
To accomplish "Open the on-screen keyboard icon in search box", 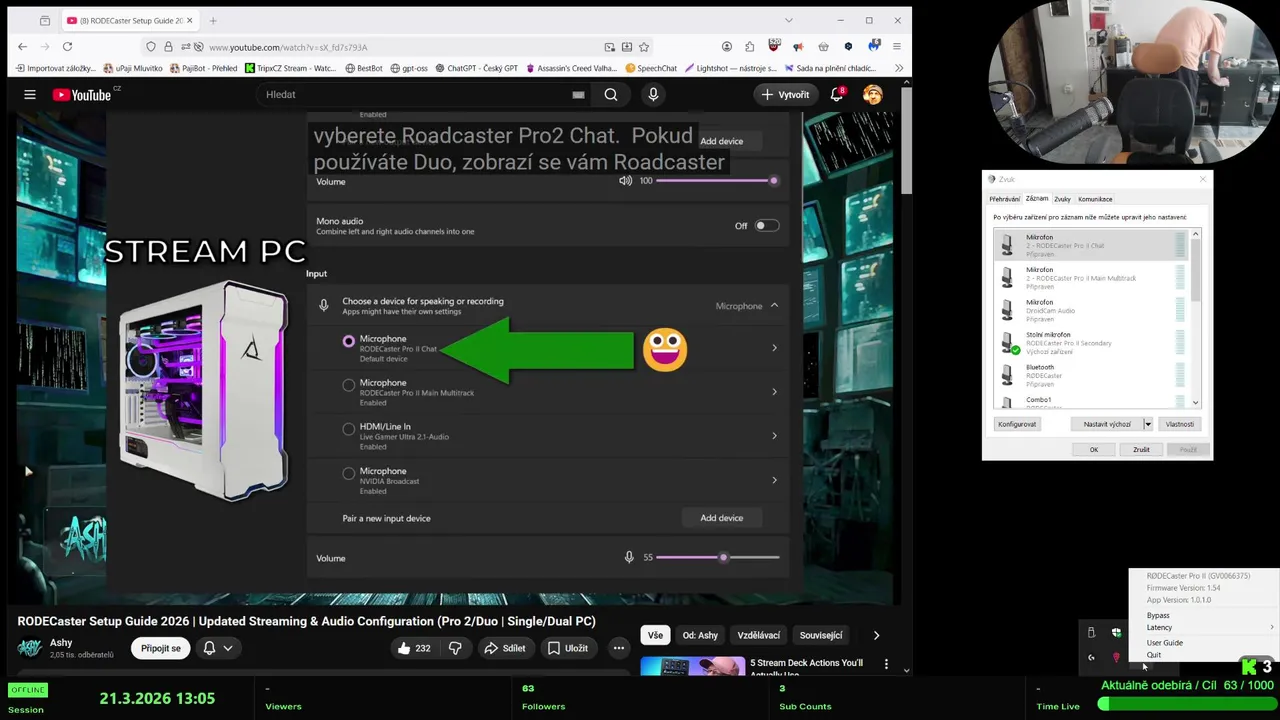I will (578, 95).
